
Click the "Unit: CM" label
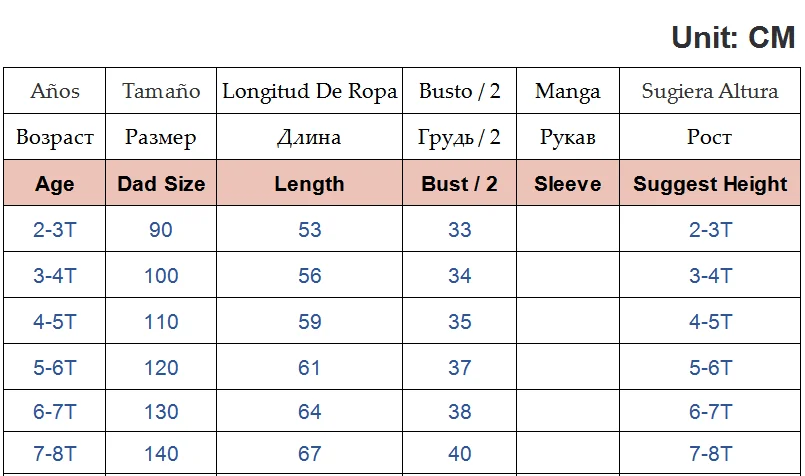click(x=733, y=38)
